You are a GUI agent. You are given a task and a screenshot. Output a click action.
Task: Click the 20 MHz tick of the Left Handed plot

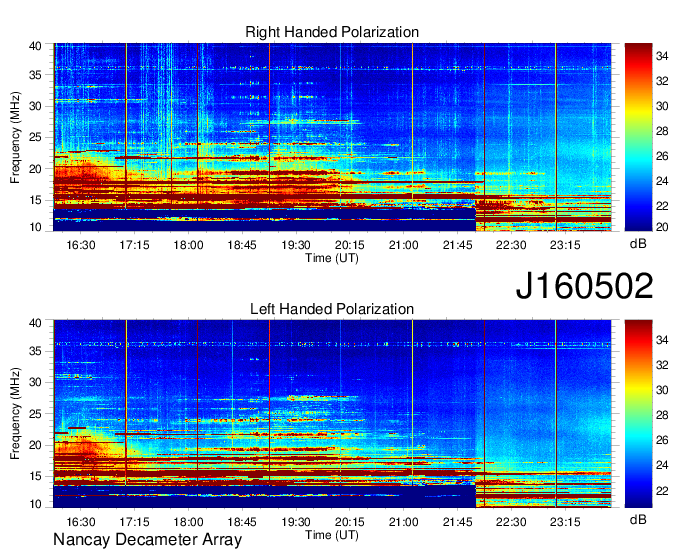tap(35, 445)
